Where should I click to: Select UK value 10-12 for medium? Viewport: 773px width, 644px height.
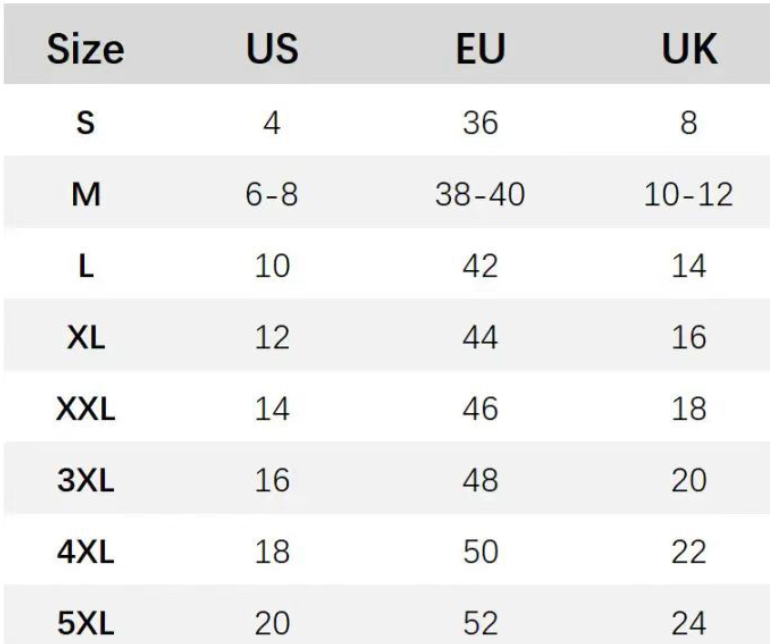click(x=689, y=194)
